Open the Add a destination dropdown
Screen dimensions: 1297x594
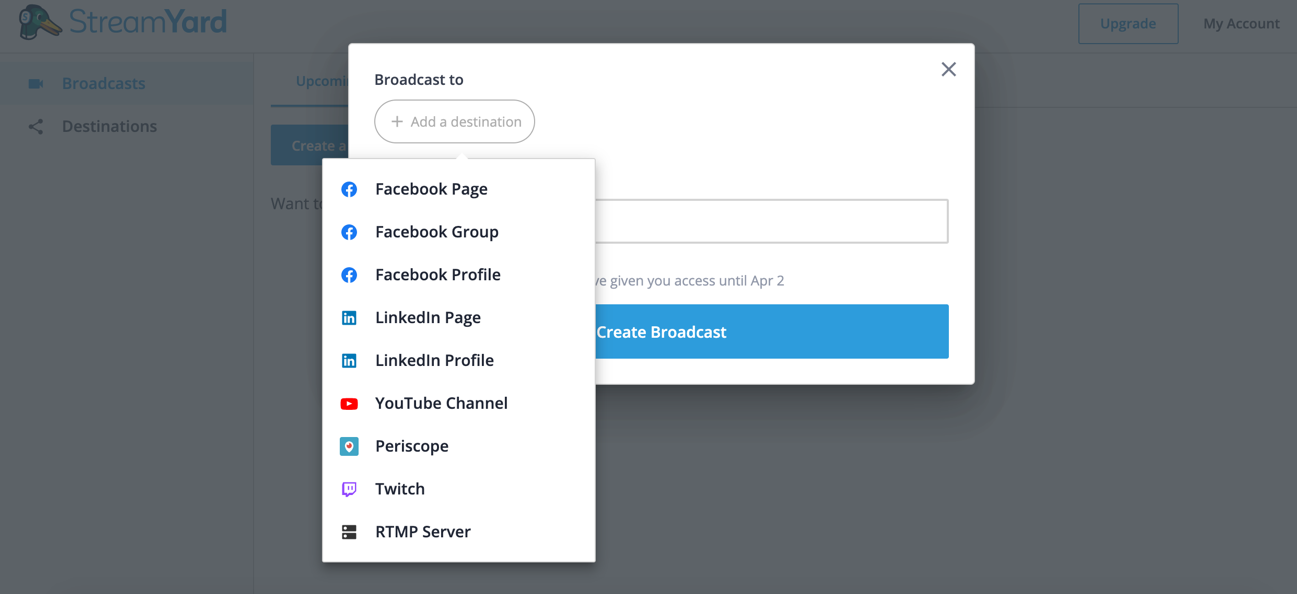click(x=454, y=121)
